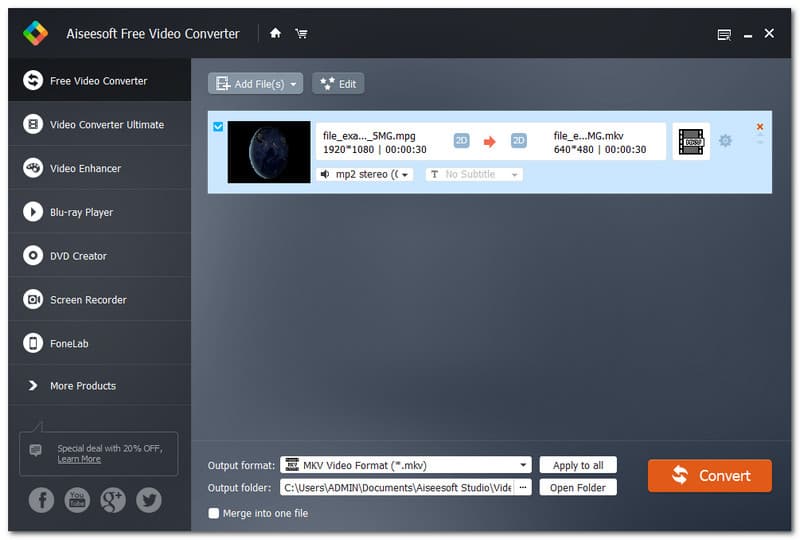
Task: Open the Twitter social icon
Action: pos(149,500)
